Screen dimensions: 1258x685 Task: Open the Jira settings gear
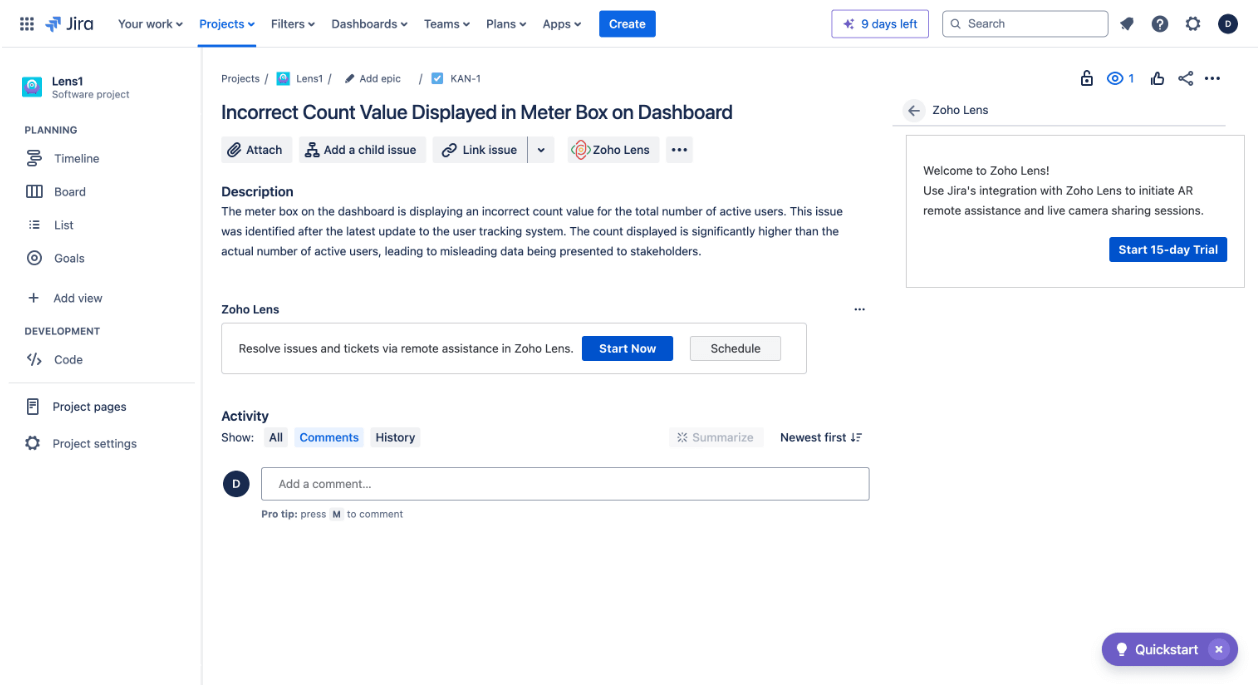(1193, 23)
